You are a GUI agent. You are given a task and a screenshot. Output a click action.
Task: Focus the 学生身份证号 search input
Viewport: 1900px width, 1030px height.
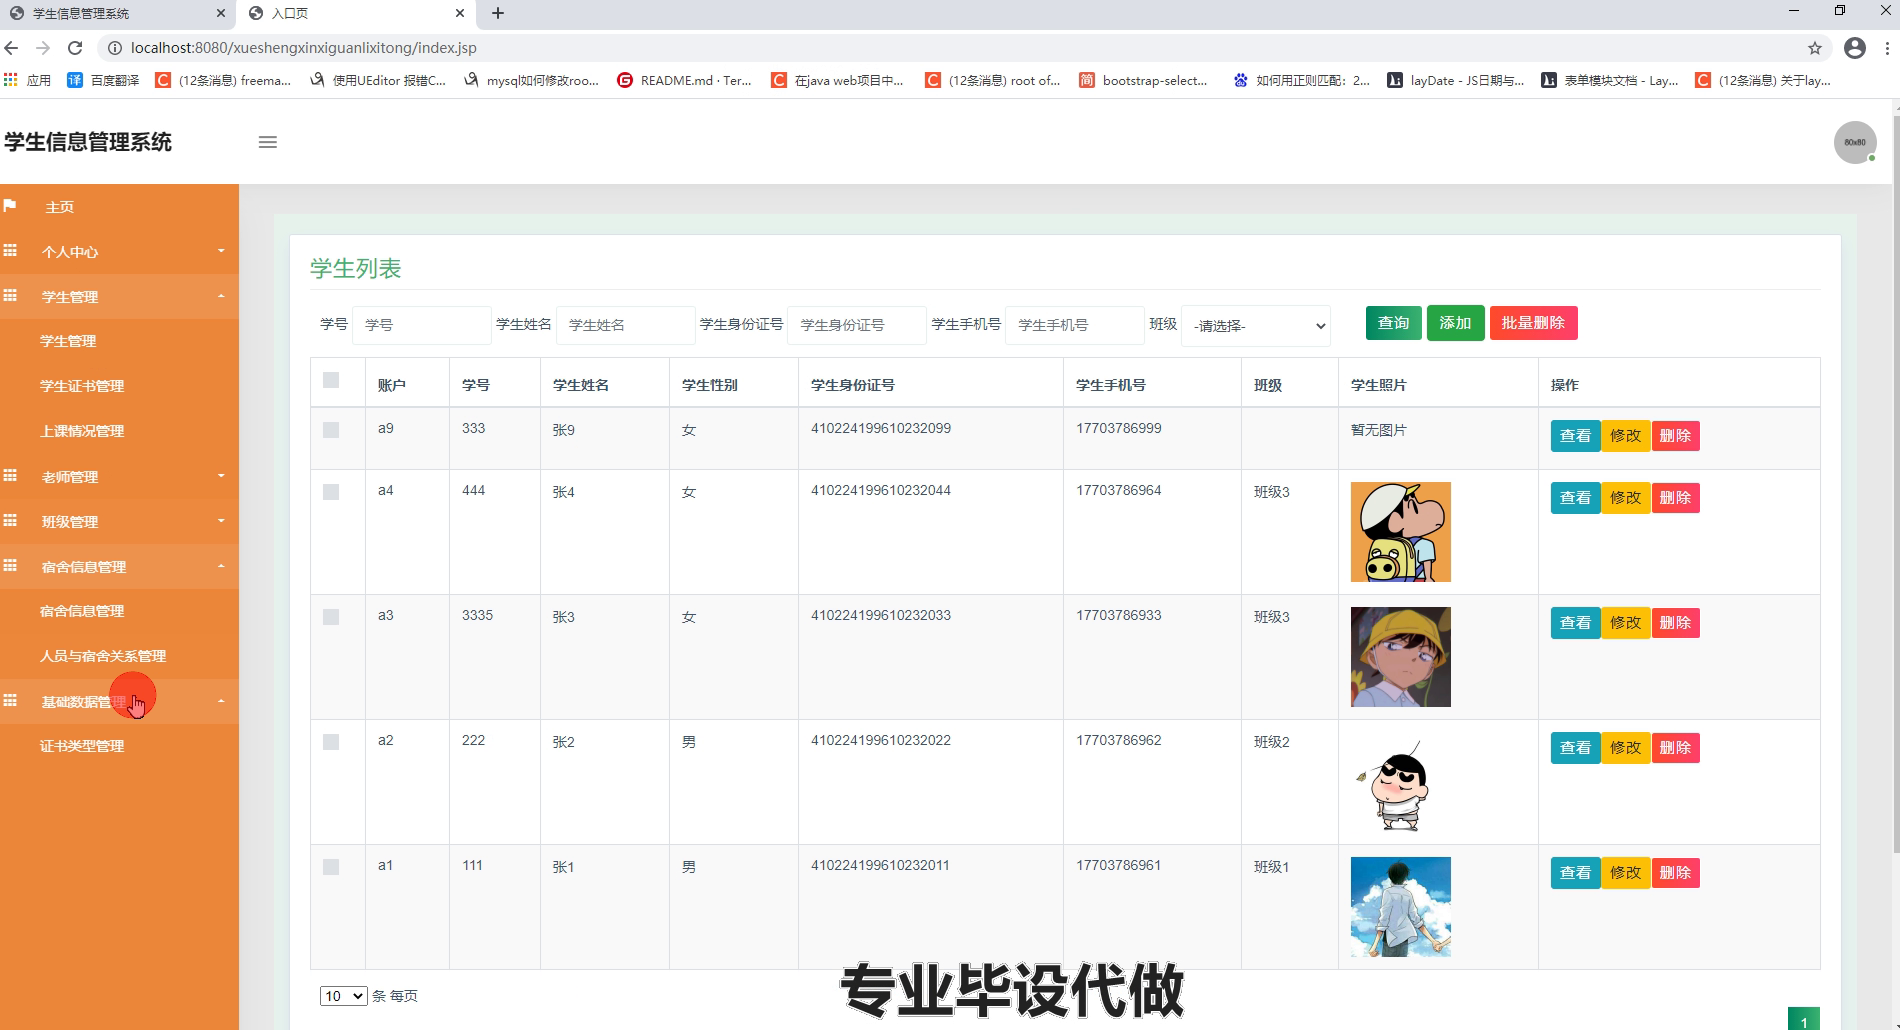coord(857,325)
